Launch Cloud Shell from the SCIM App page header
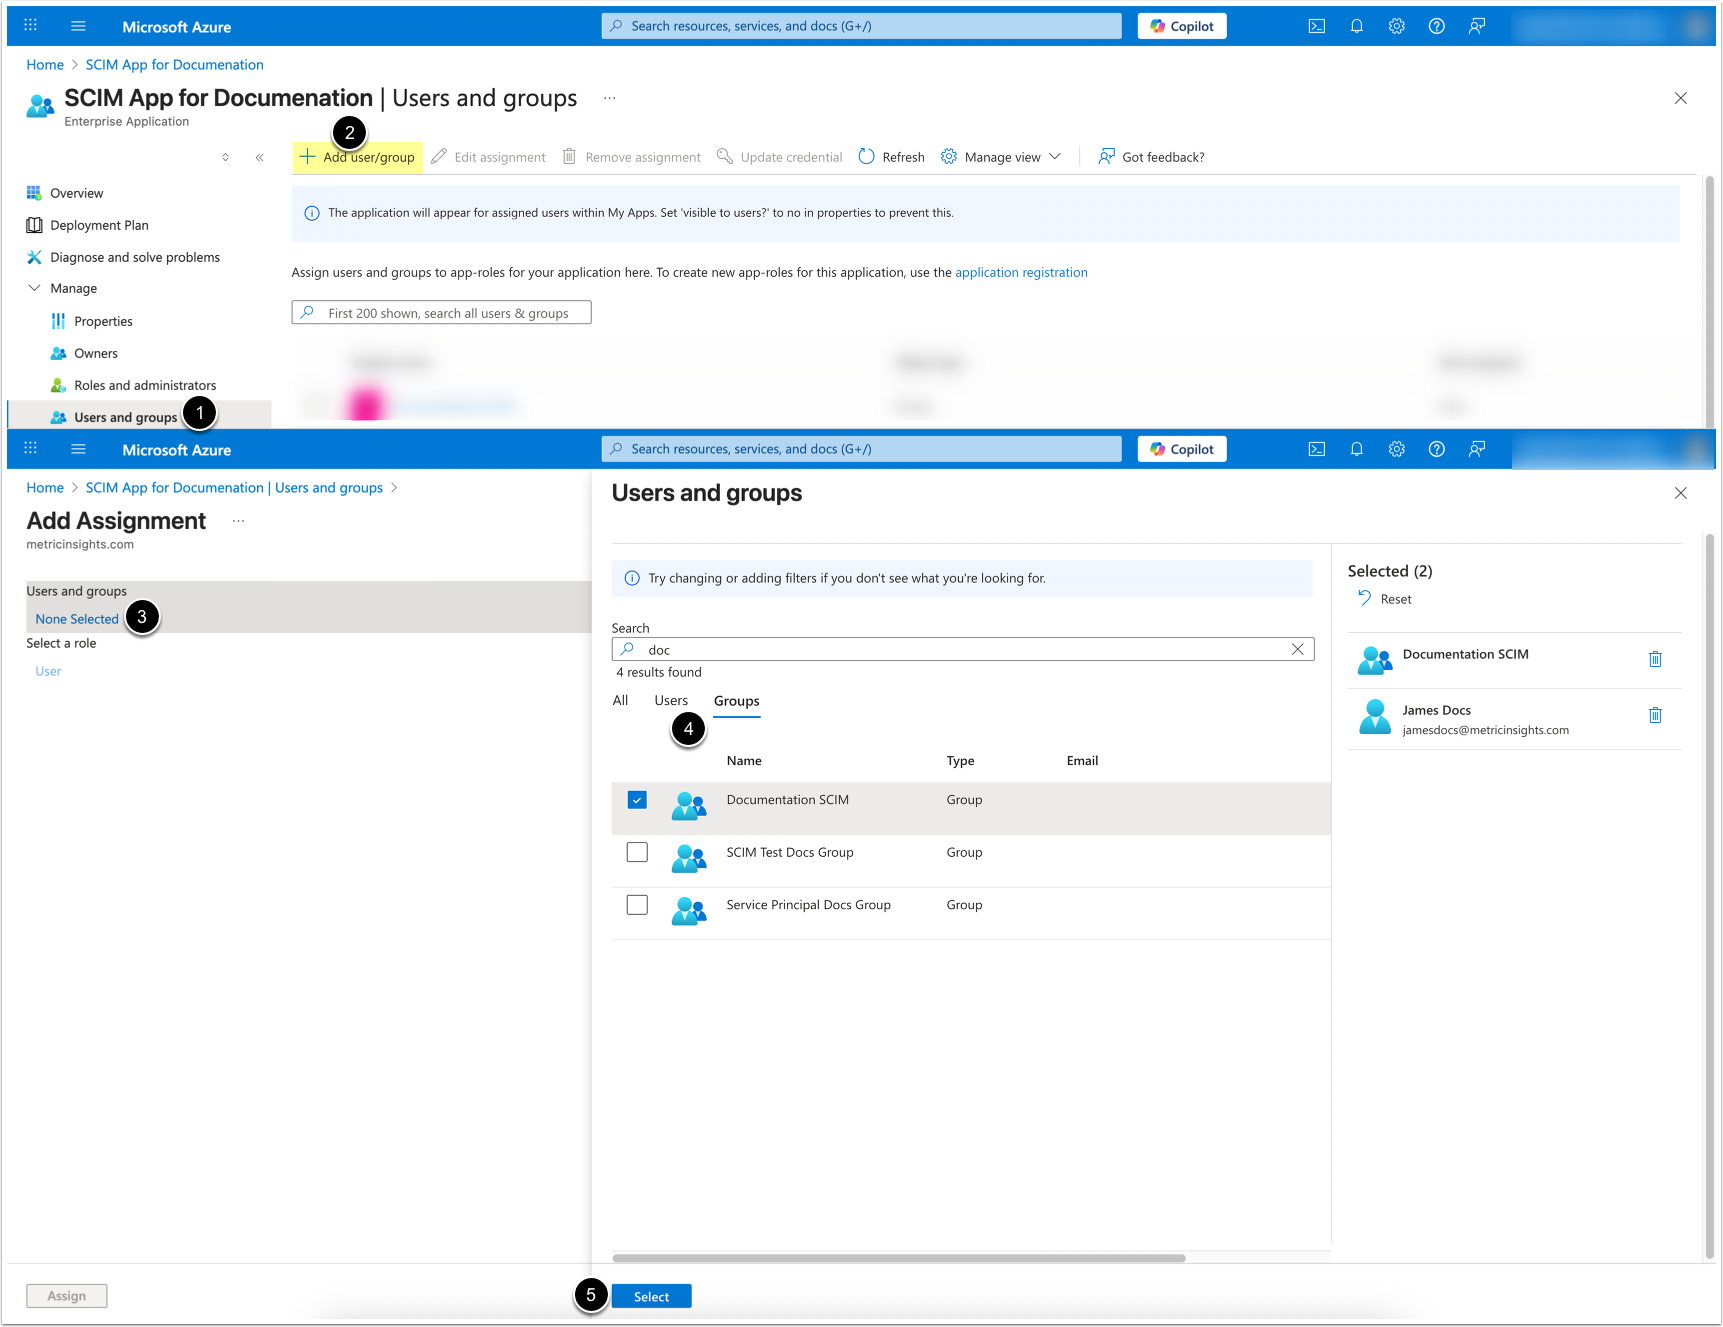1723x1327 pixels. tap(1317, 26)
